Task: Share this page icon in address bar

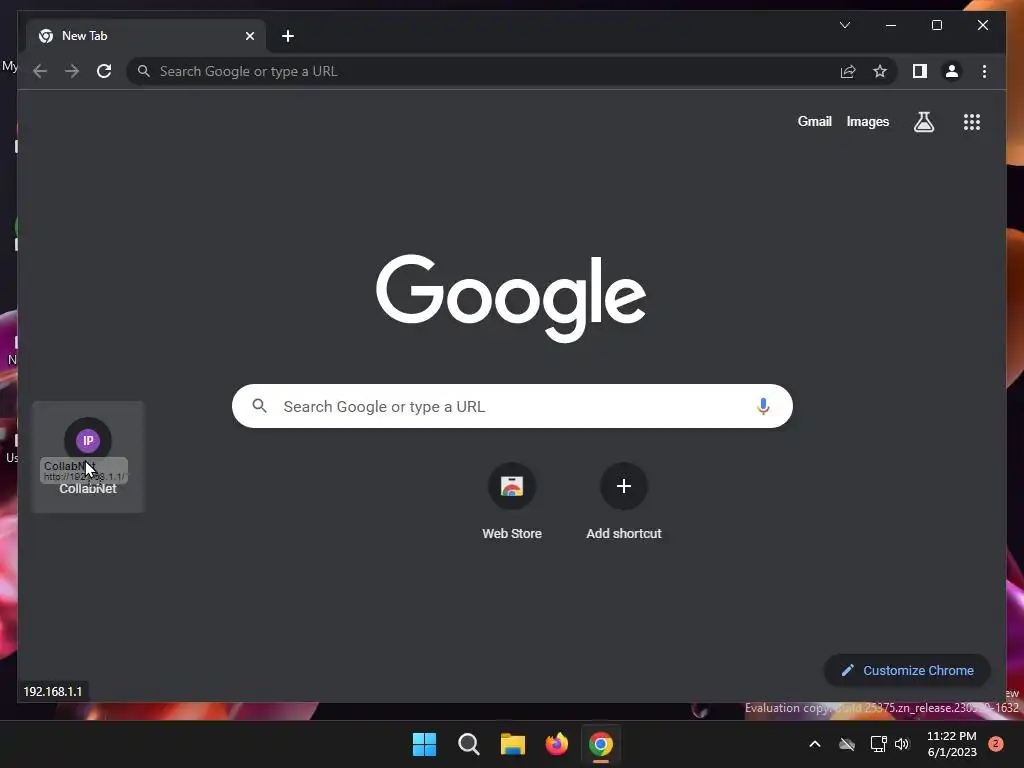Action: 848,71
